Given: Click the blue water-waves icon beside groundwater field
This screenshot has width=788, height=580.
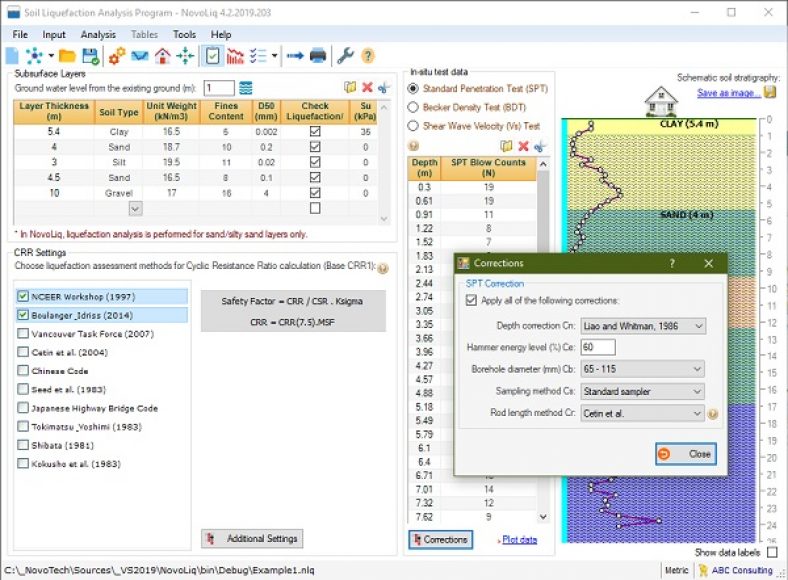Looking at the screenshot, I should coord(246,88).
